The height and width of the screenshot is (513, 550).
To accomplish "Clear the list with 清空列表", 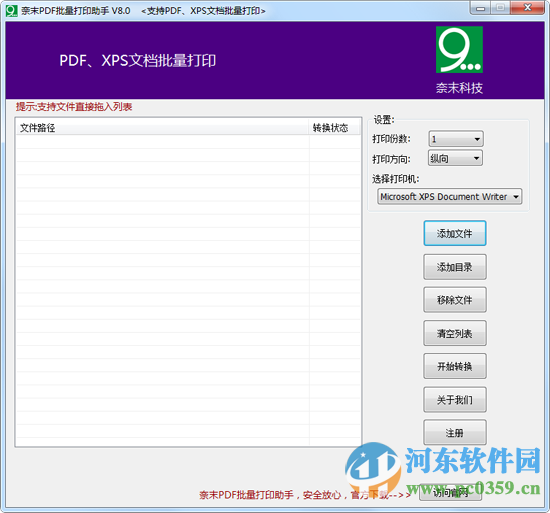I will tap(455, 333).
